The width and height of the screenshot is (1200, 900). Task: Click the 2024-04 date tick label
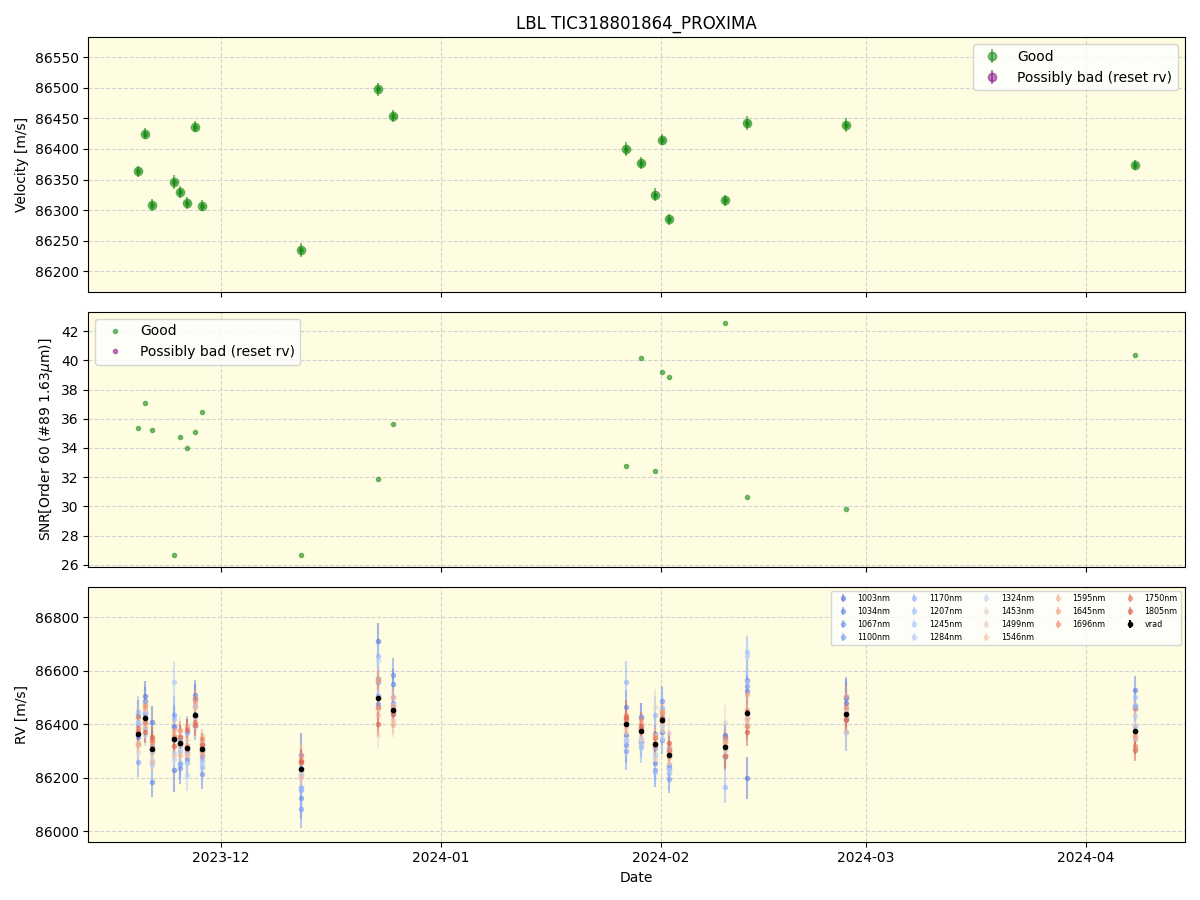(1086, 857)
